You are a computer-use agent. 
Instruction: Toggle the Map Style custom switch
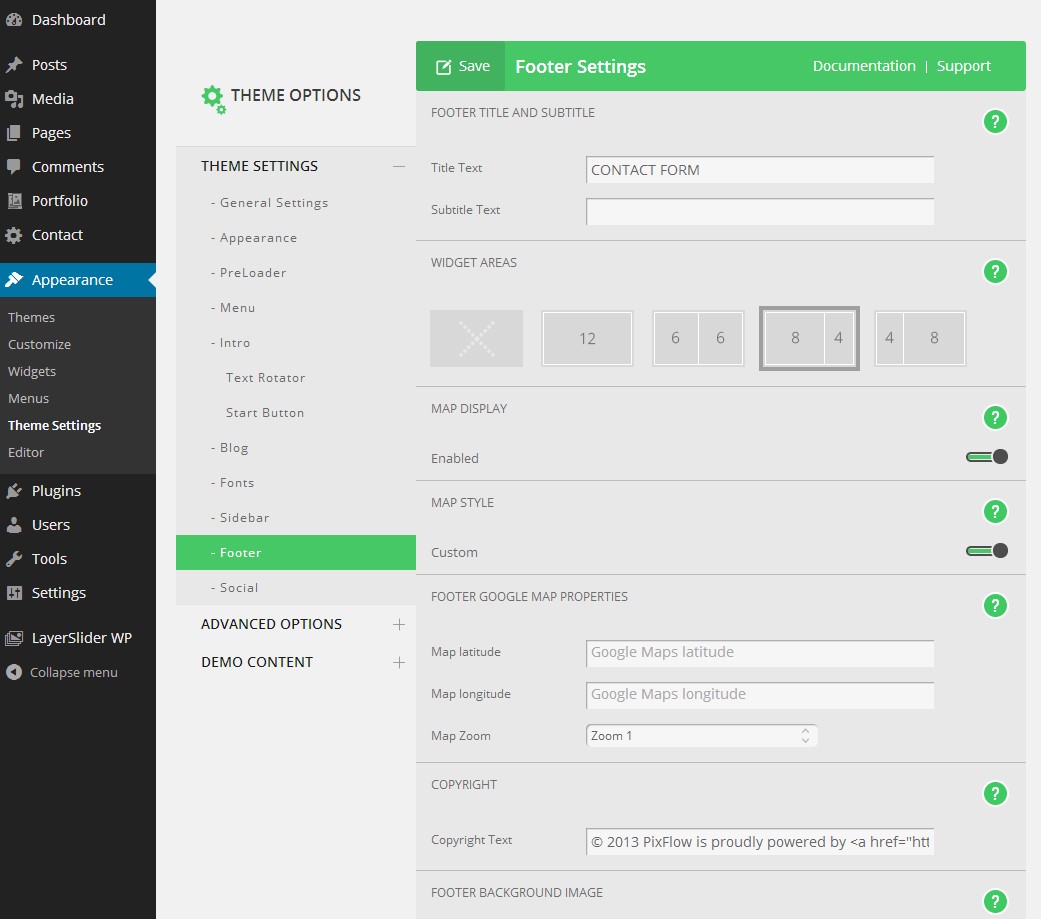(x=986, y=551)
